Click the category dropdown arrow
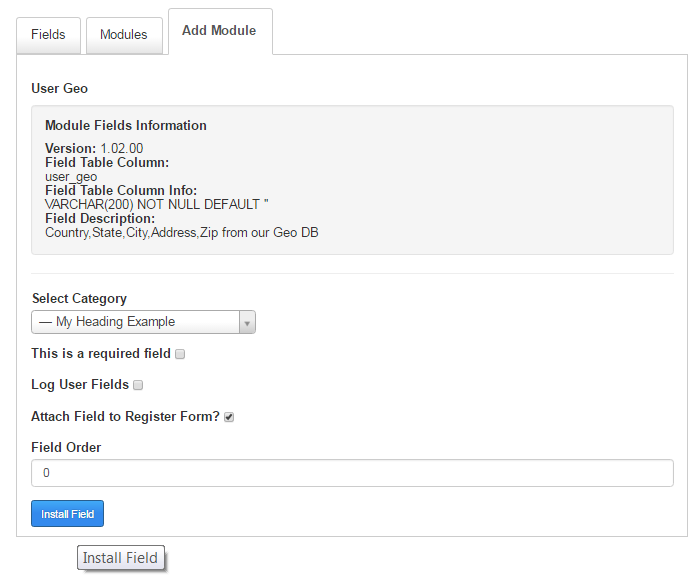Image resolution: width=697 pixels, height=575 pixels. pyautogui.click(x=247, y=322)
